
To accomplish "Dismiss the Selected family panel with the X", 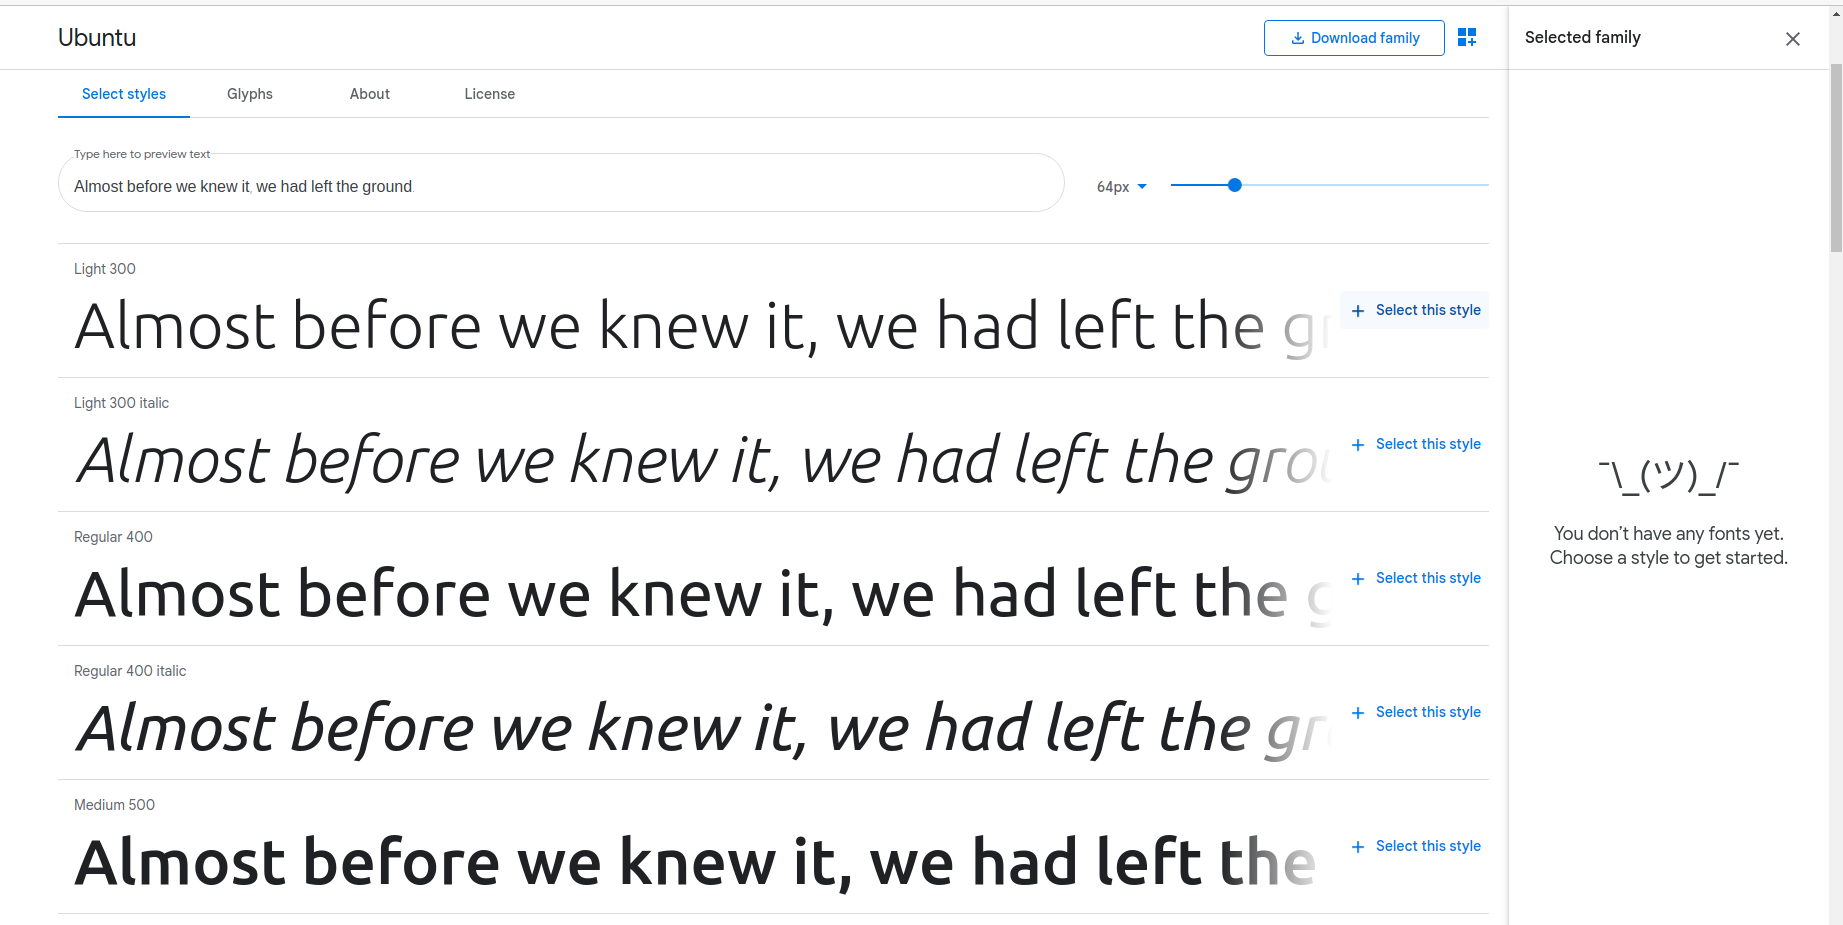I will [x=1793, y=39].
